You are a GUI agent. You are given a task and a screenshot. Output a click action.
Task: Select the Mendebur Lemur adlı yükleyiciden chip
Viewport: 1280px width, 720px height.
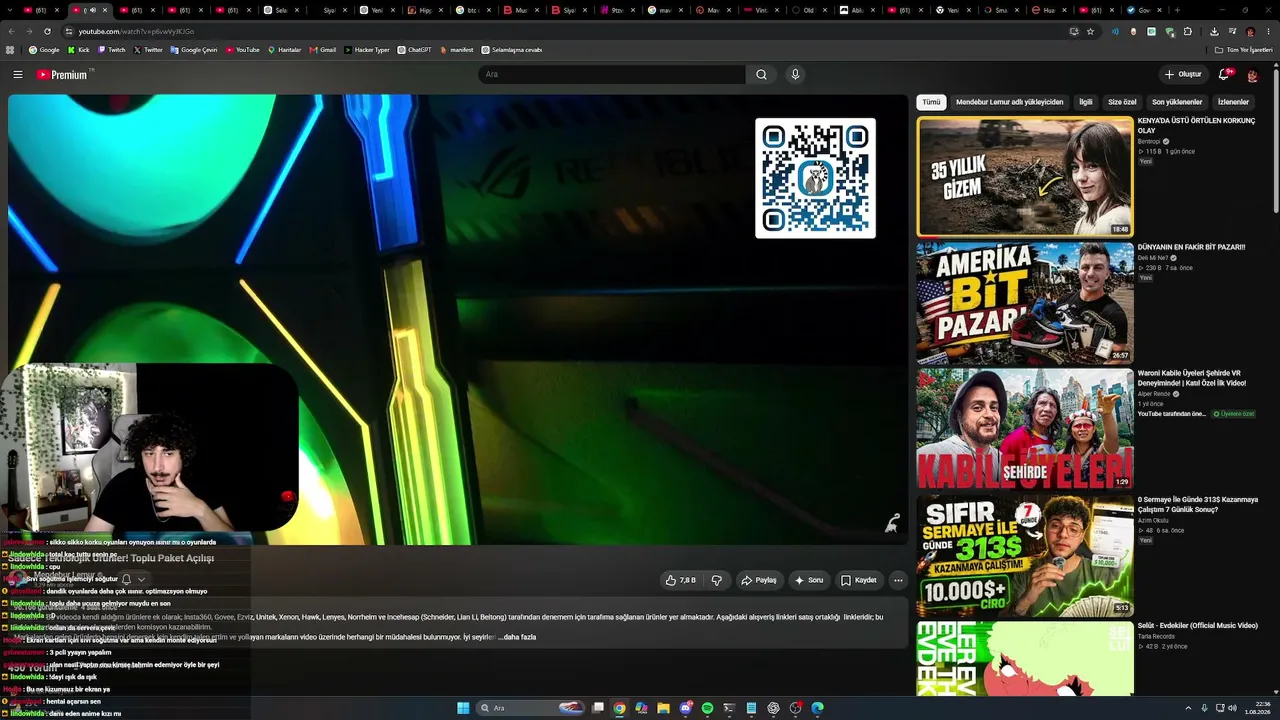[1009, 102]
